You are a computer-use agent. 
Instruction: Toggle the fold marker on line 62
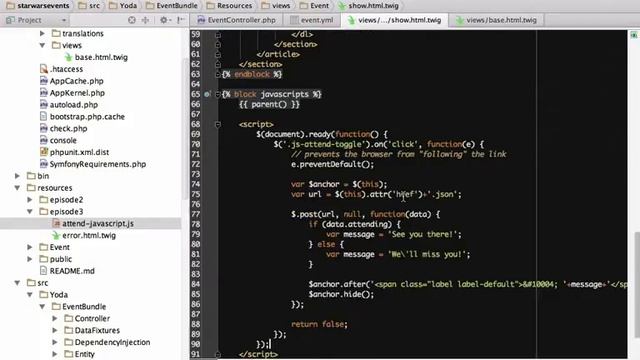point(218,64)
